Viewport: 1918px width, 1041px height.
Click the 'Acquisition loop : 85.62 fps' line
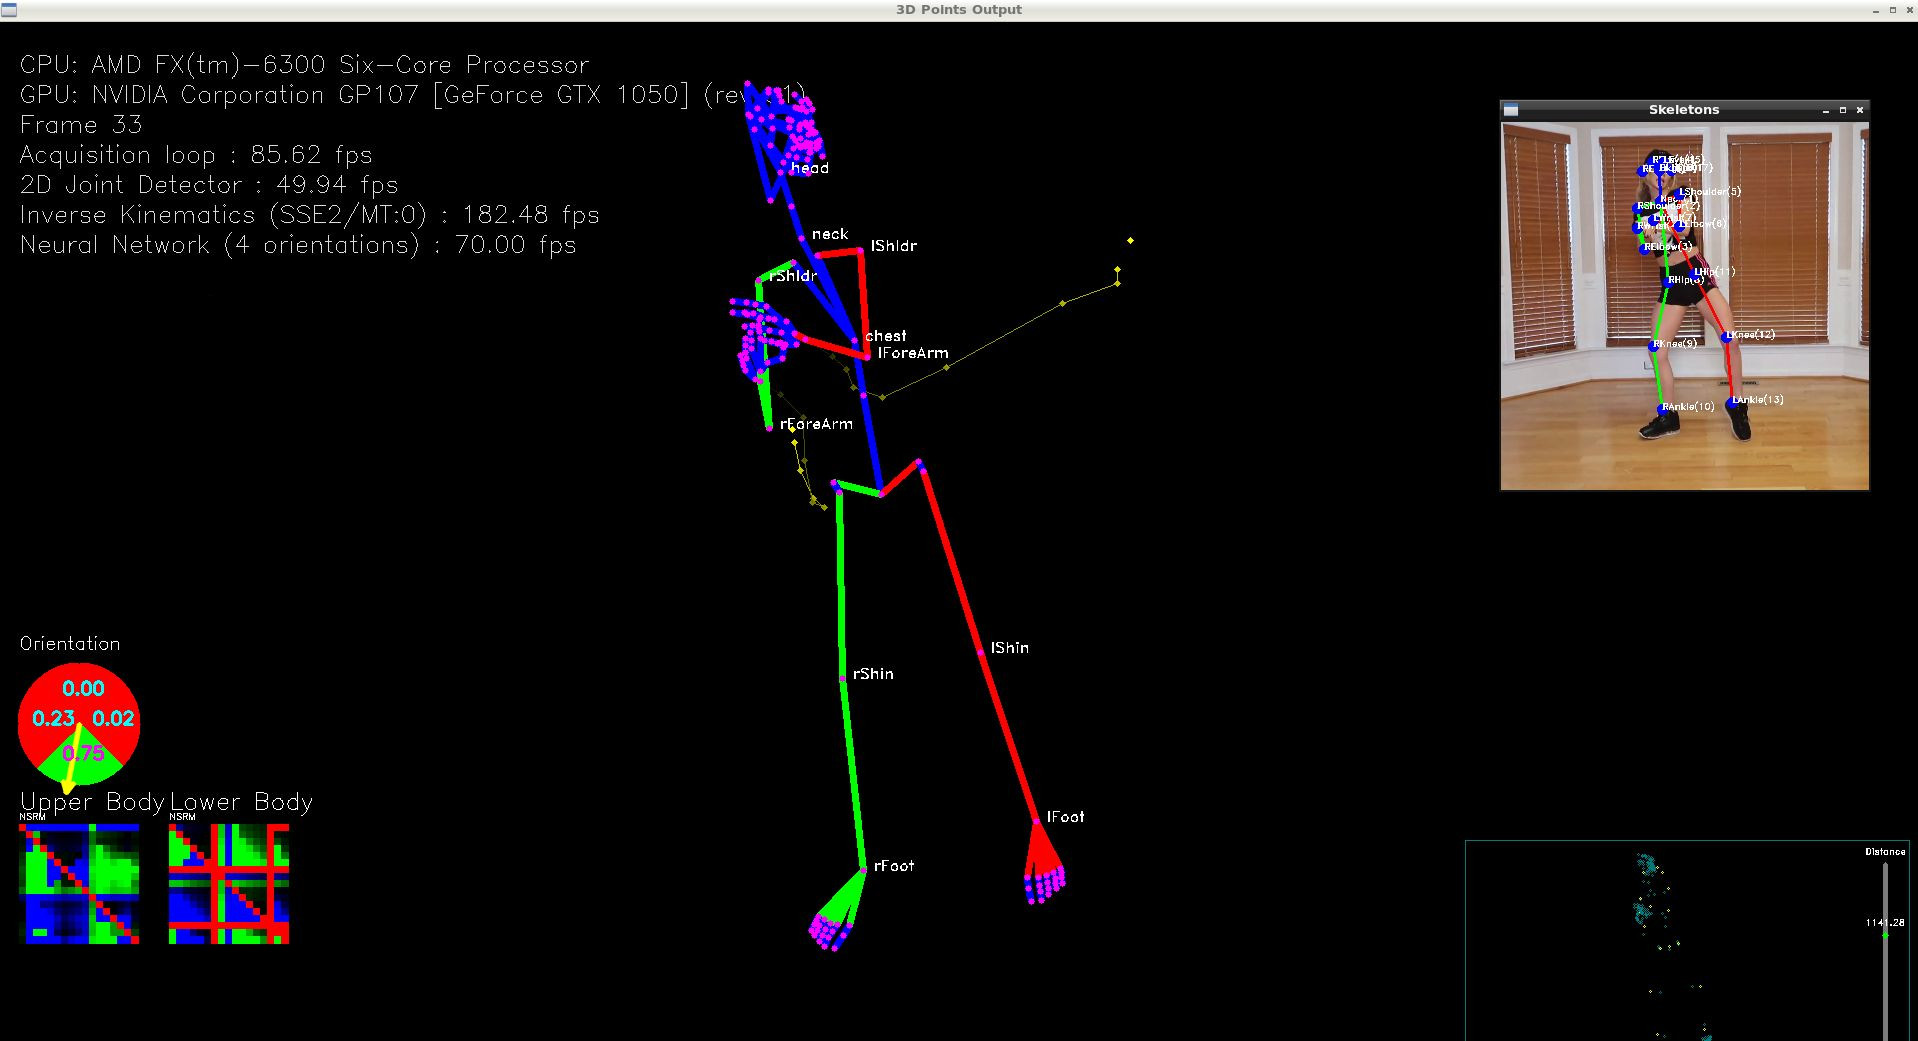tap(196, 155)
